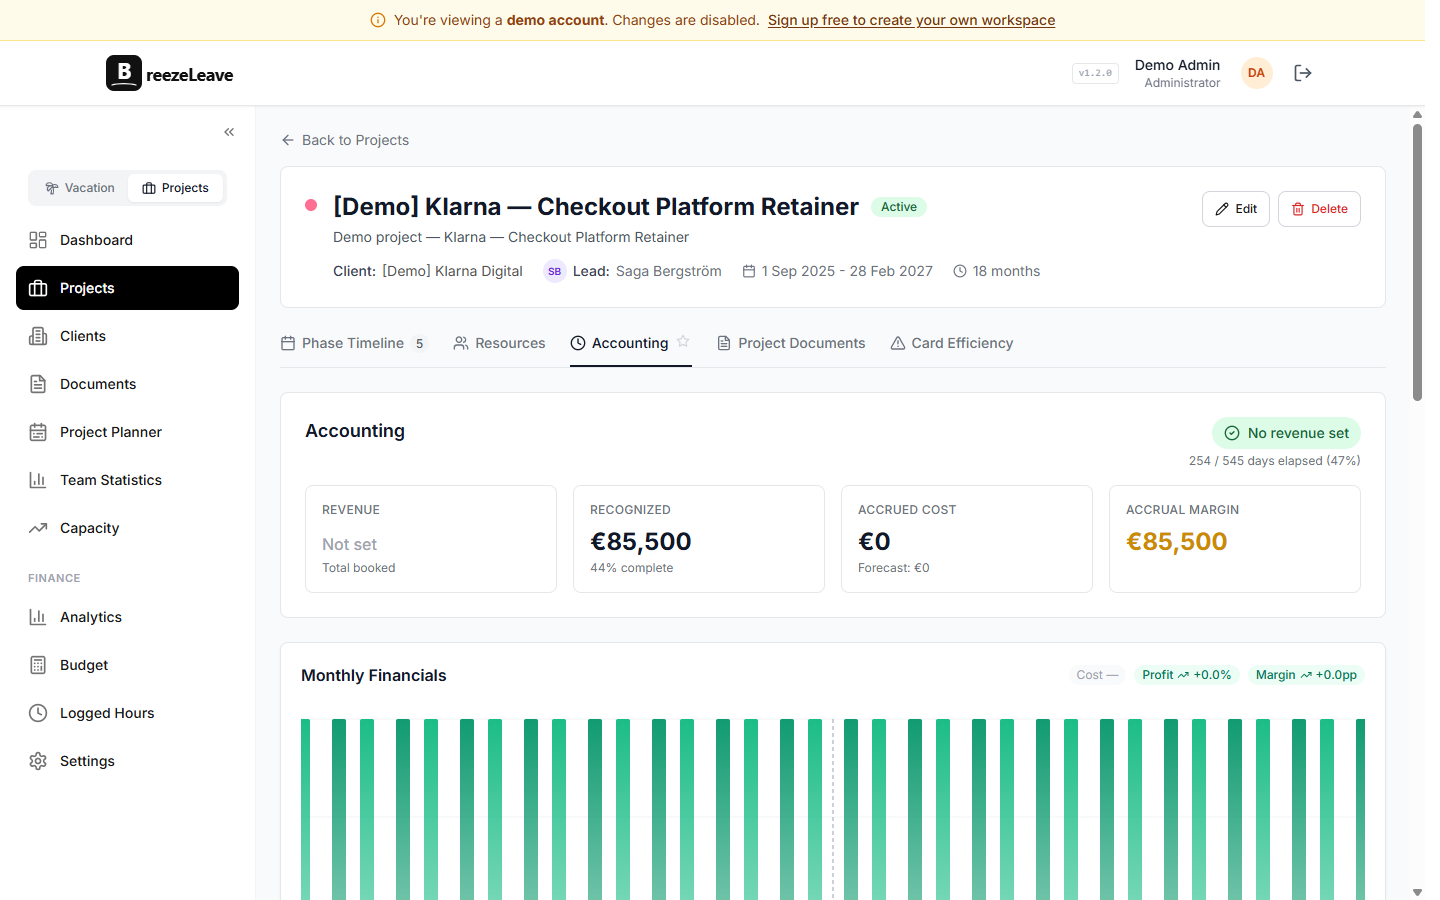Viewport: 1440px width, 900px height.
Task: Go back to Projects link
Action: pyautogui.click(x=345, y=140)
